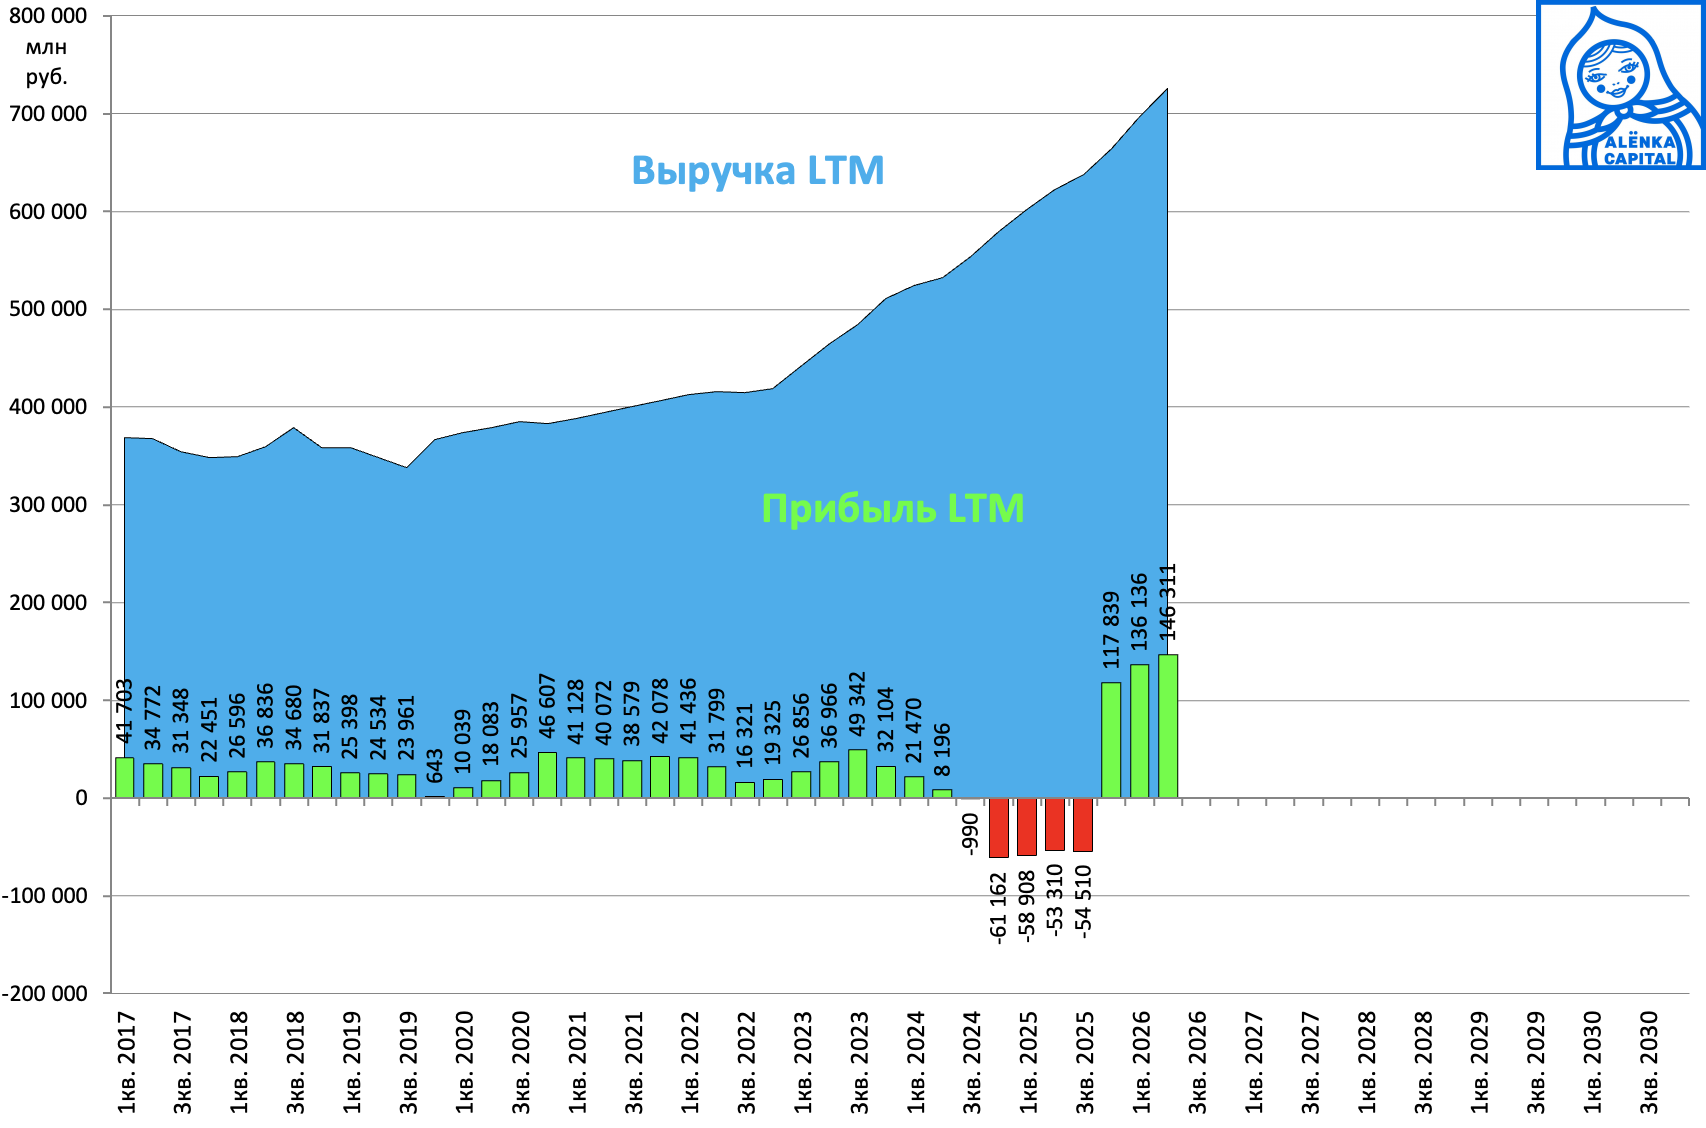
Task: Click the data label 10 039
Action: pos(462,741)
